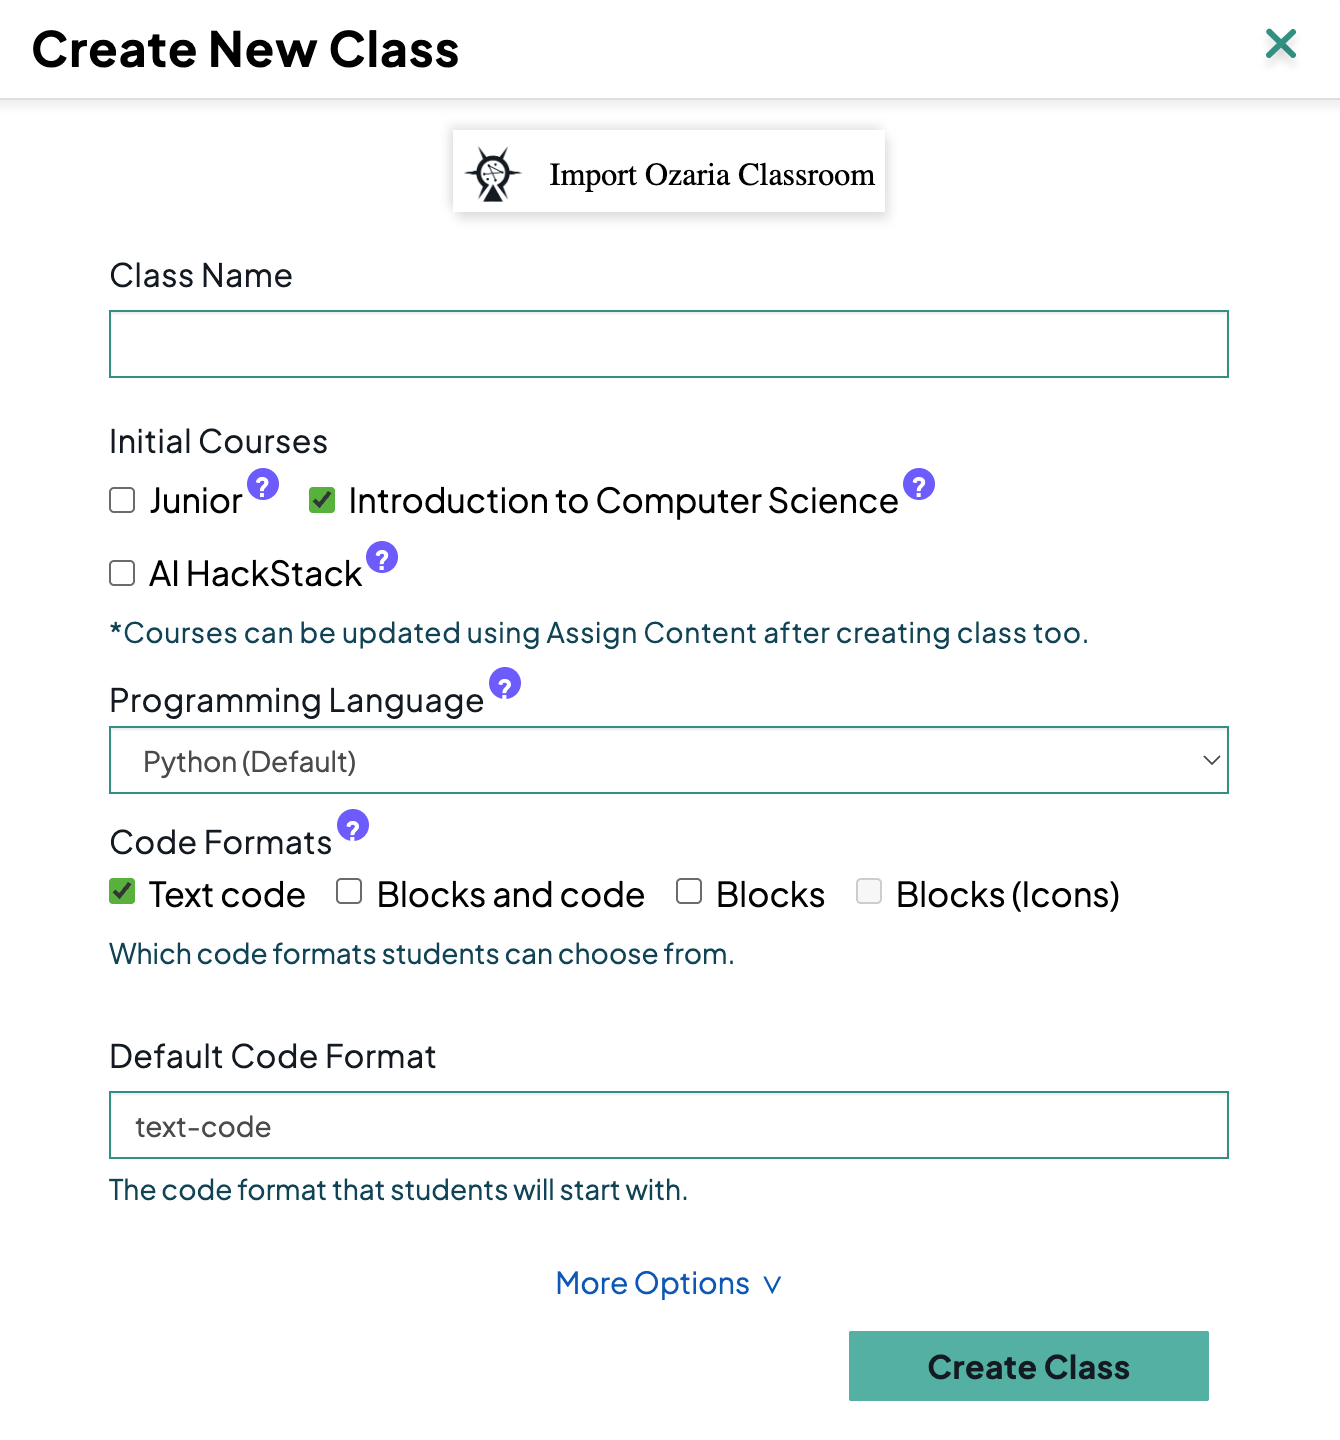
Task: Open the Programming Language dropdown
Action: pyautogui.click(x=668, y=761)
